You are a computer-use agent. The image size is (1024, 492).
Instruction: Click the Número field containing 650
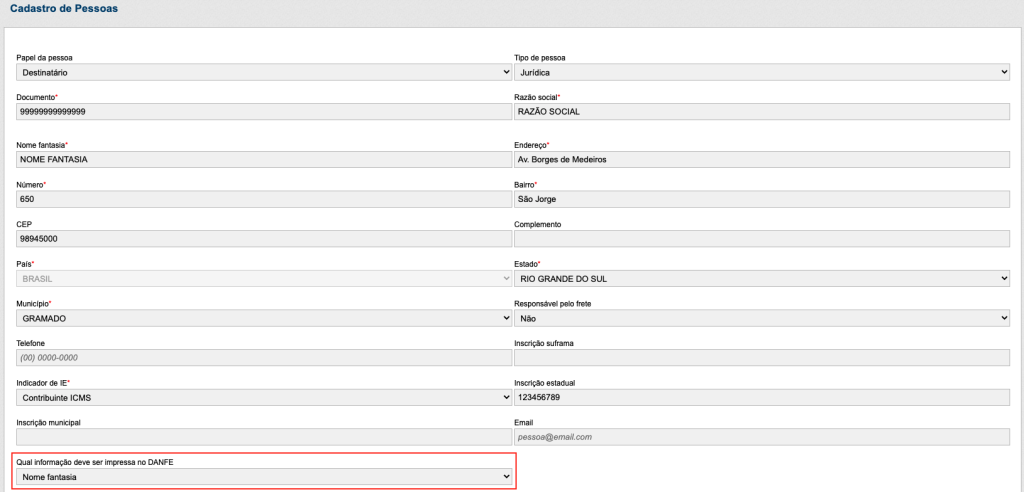click(264, 199)
